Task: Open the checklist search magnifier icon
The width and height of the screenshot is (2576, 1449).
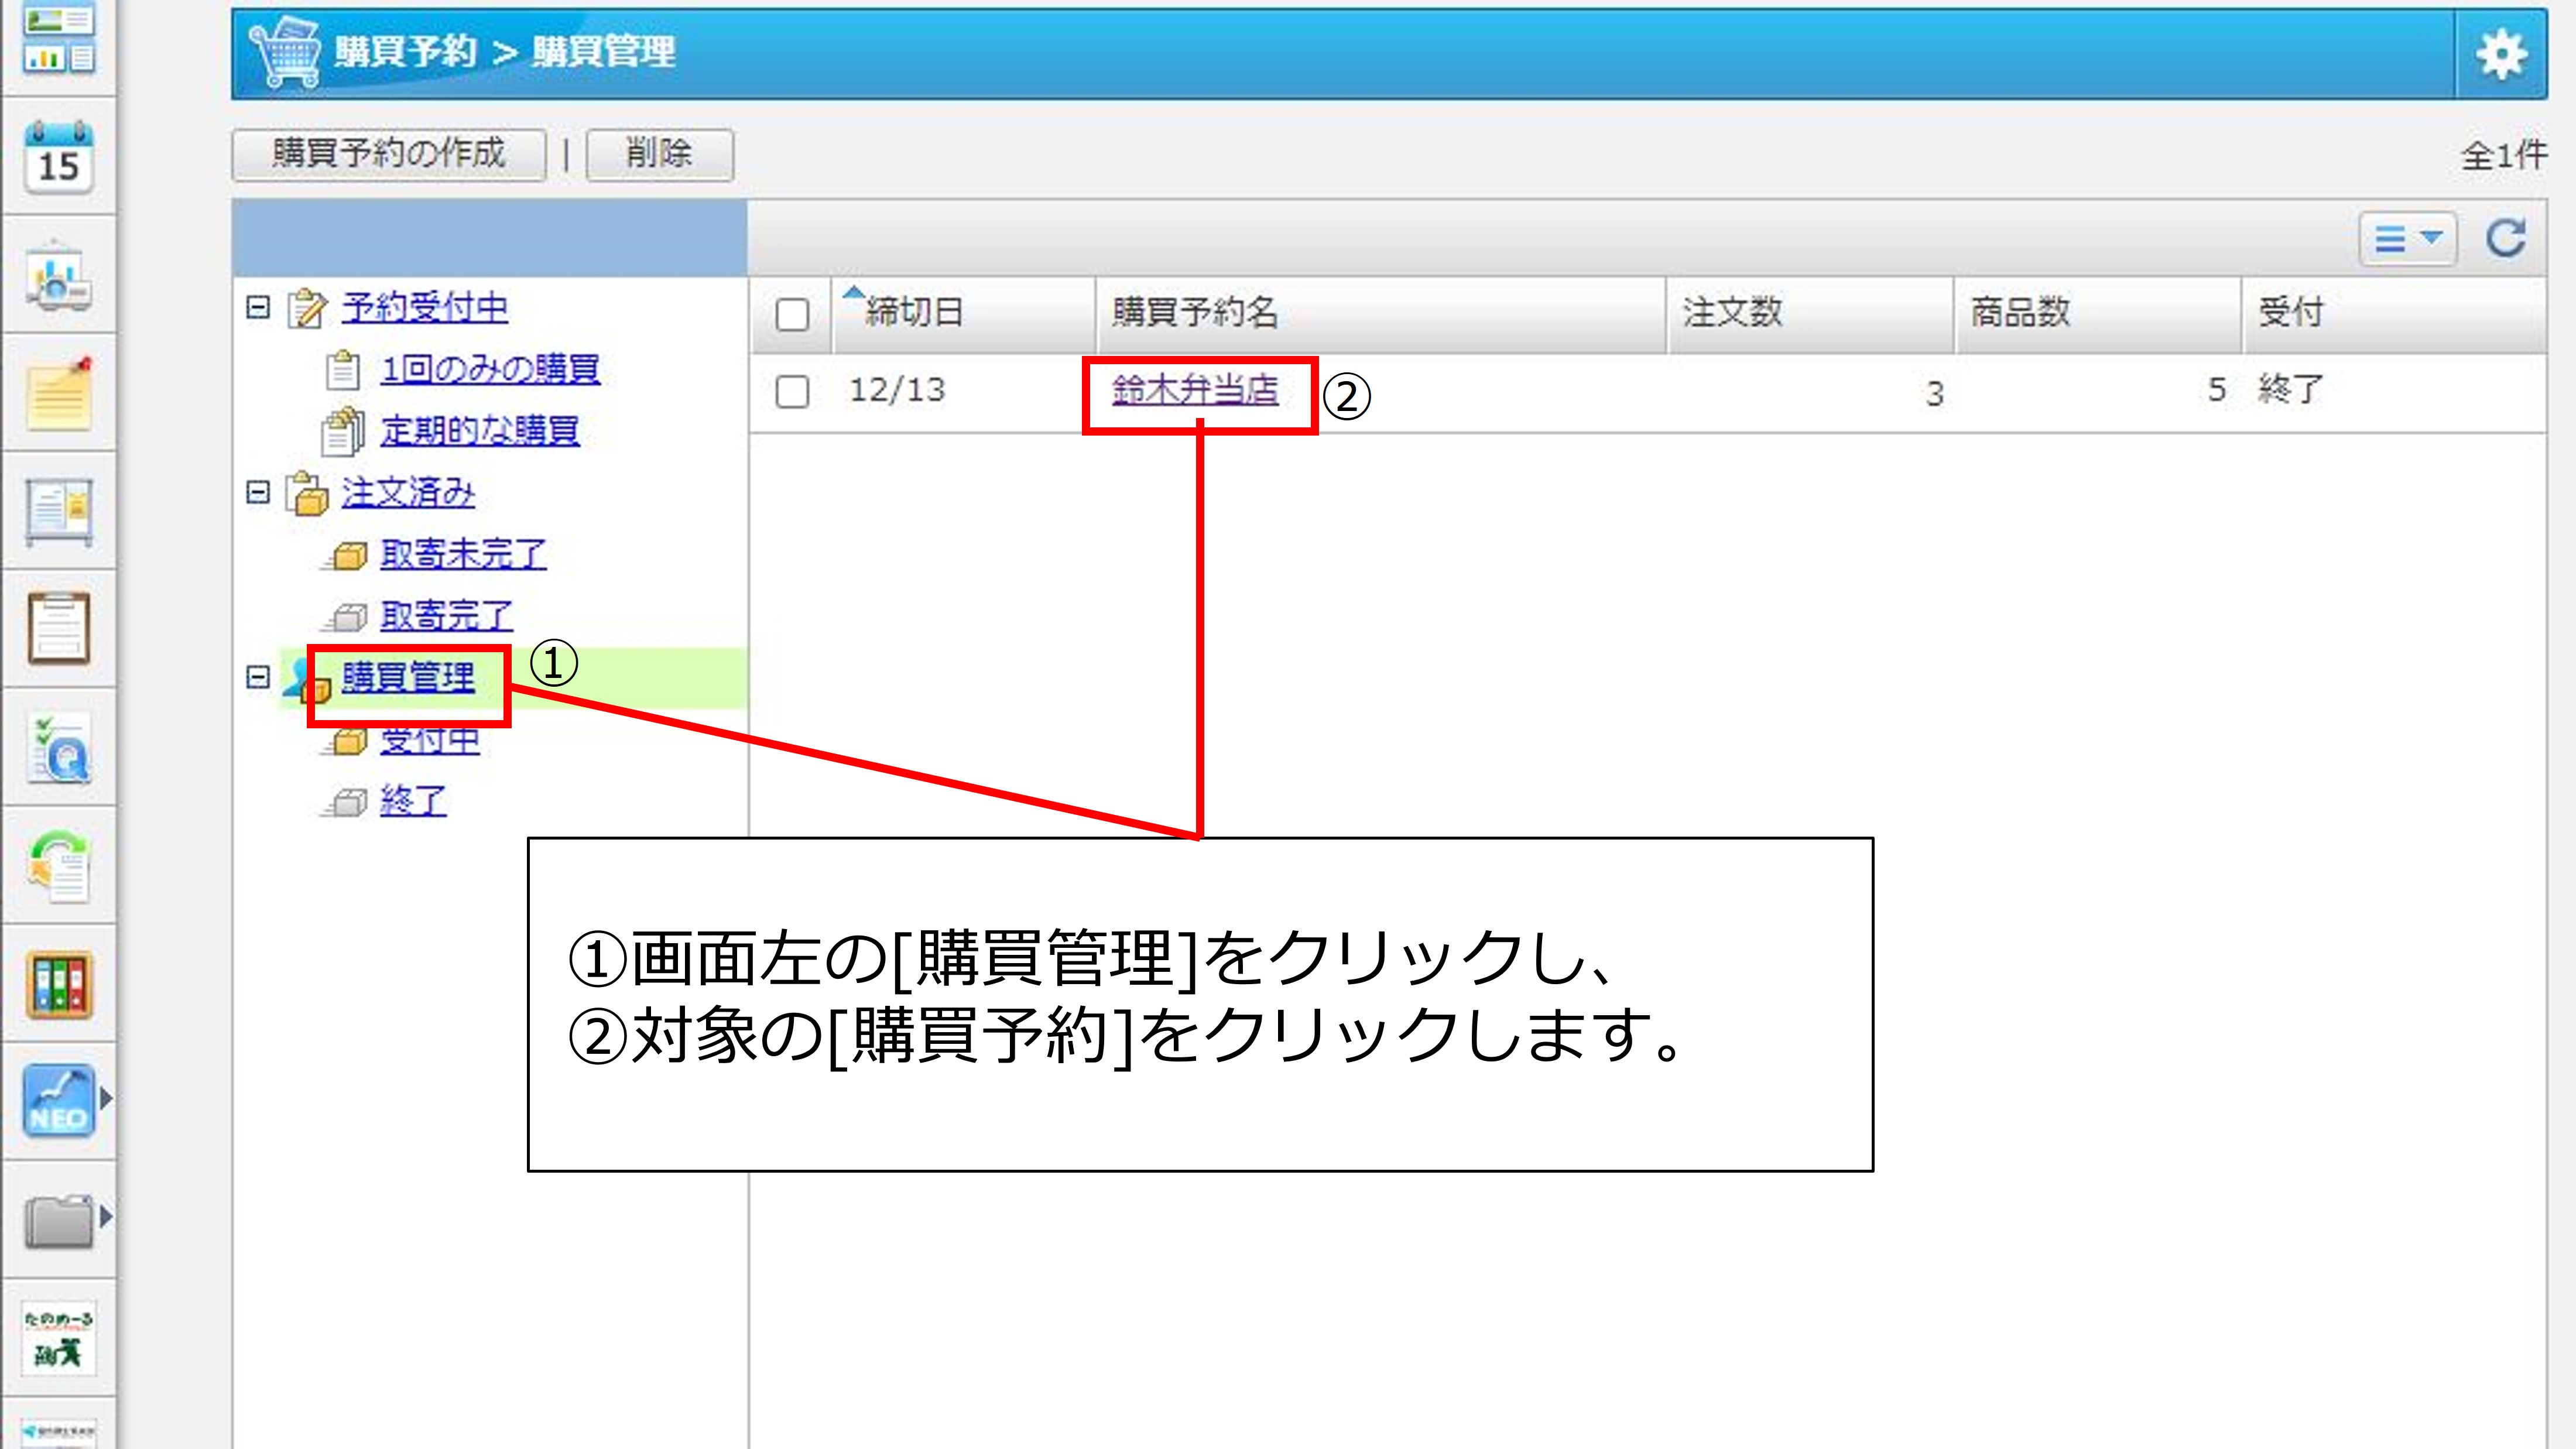Action: point(58,750)
